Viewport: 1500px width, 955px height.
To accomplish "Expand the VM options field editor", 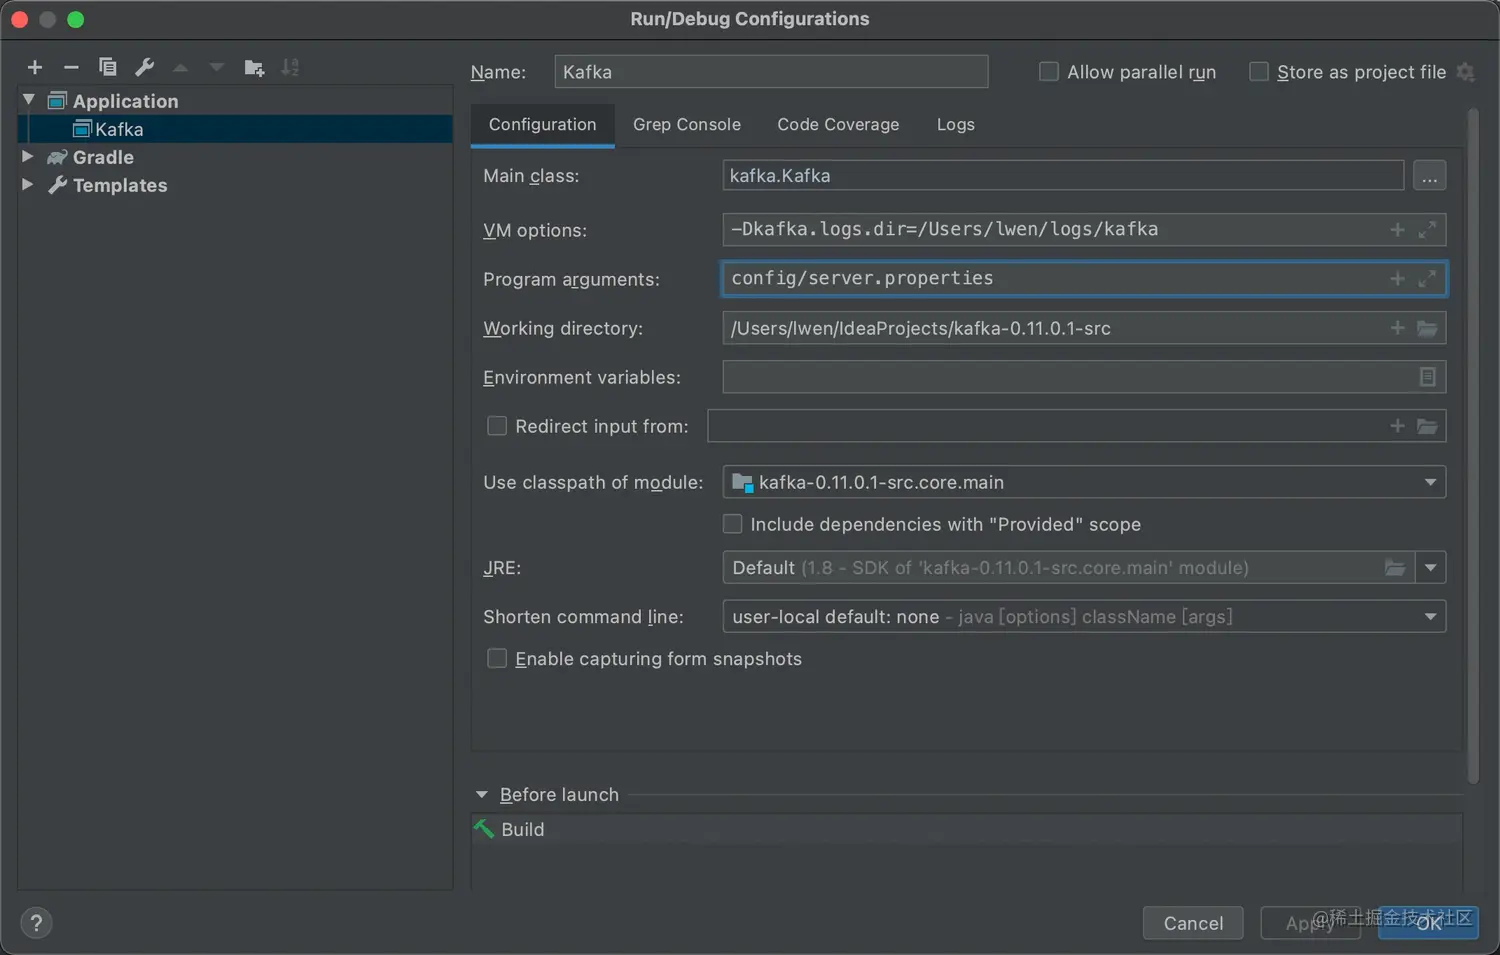I will click(1428, 229).
